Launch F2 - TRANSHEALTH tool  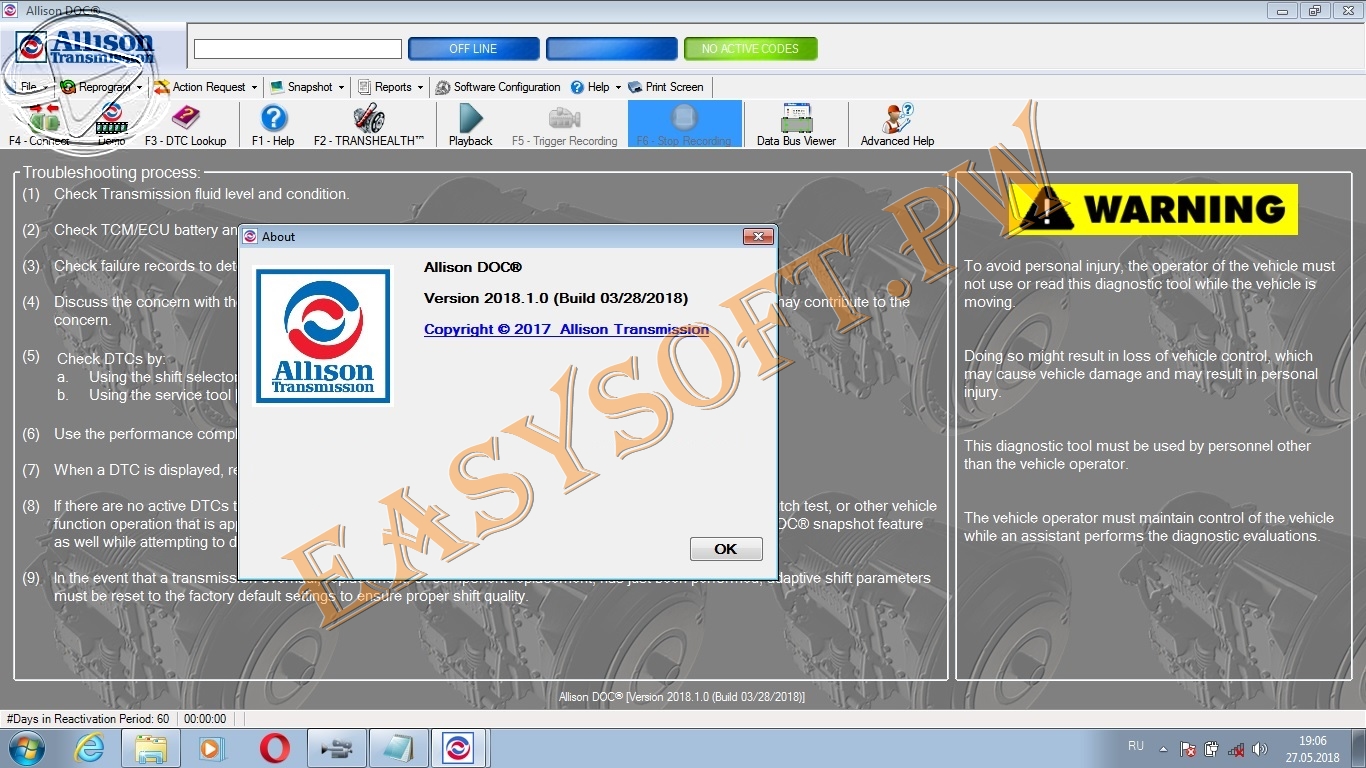point(369,124)
